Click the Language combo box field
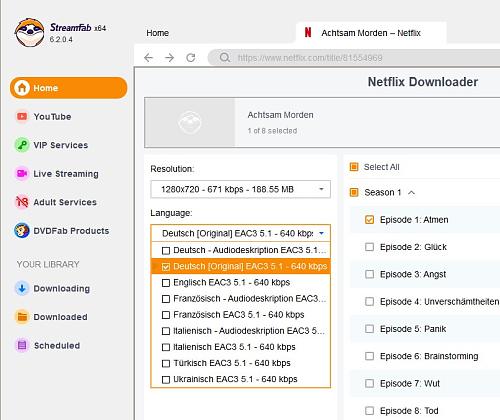The width and height of the screenshot is (500, 420). coord(240,233)
